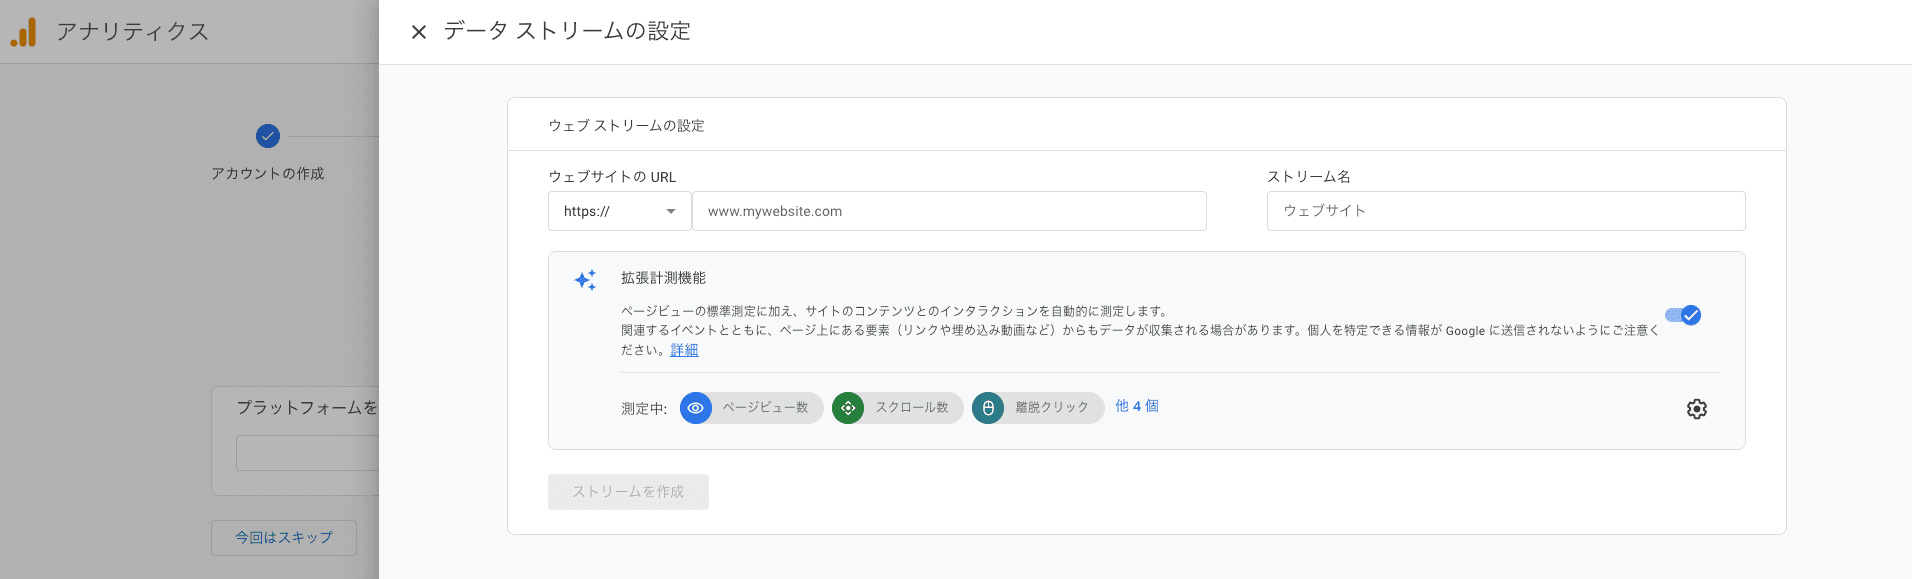Click the teal mouse 離脱クリック icon
Image resolution: width=1912 pixels, height=579 pixels.
(988, 408)
